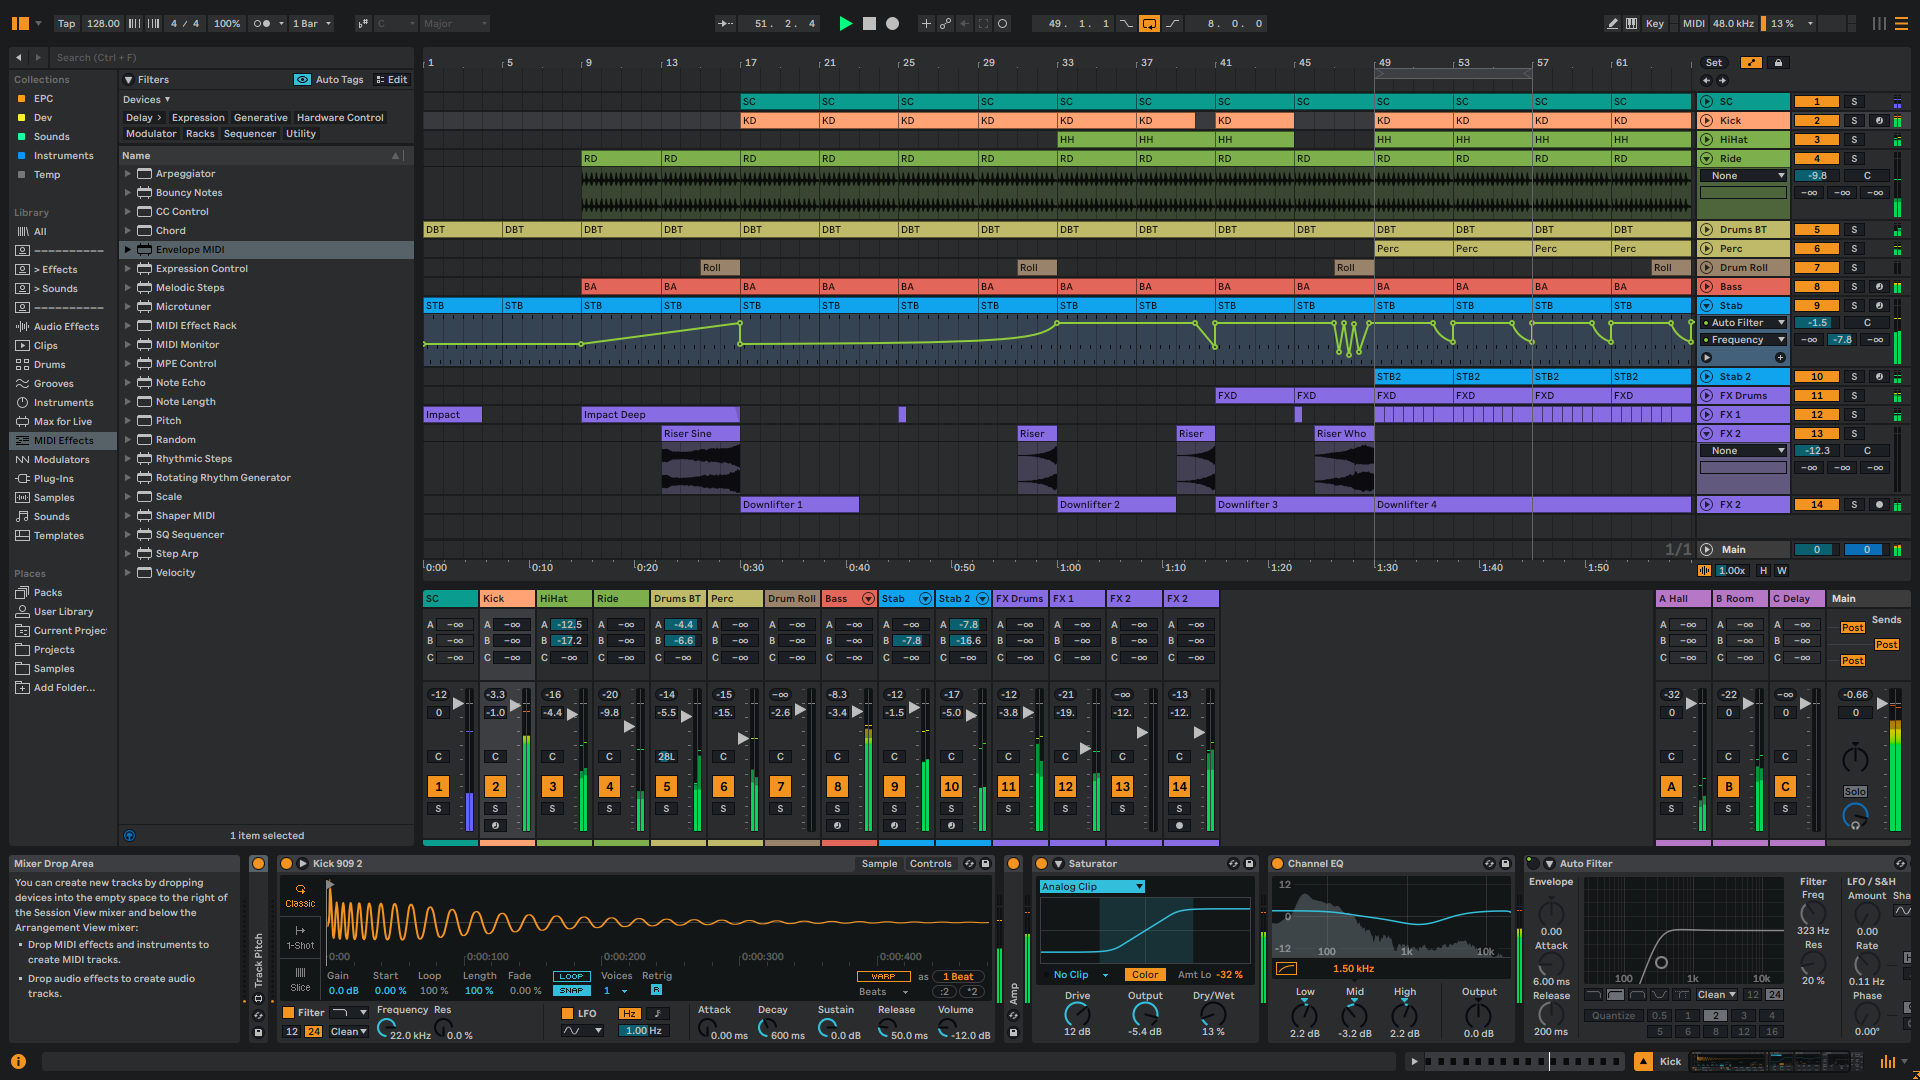This screenshot has width=1920, height=1080.
Task: Toggle the Key mapping mode button
Action: click(1655, 23)
